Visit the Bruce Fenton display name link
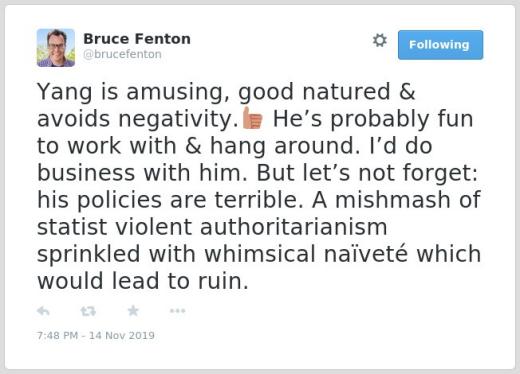Screen dimensions: 520x374 (137, 39)
